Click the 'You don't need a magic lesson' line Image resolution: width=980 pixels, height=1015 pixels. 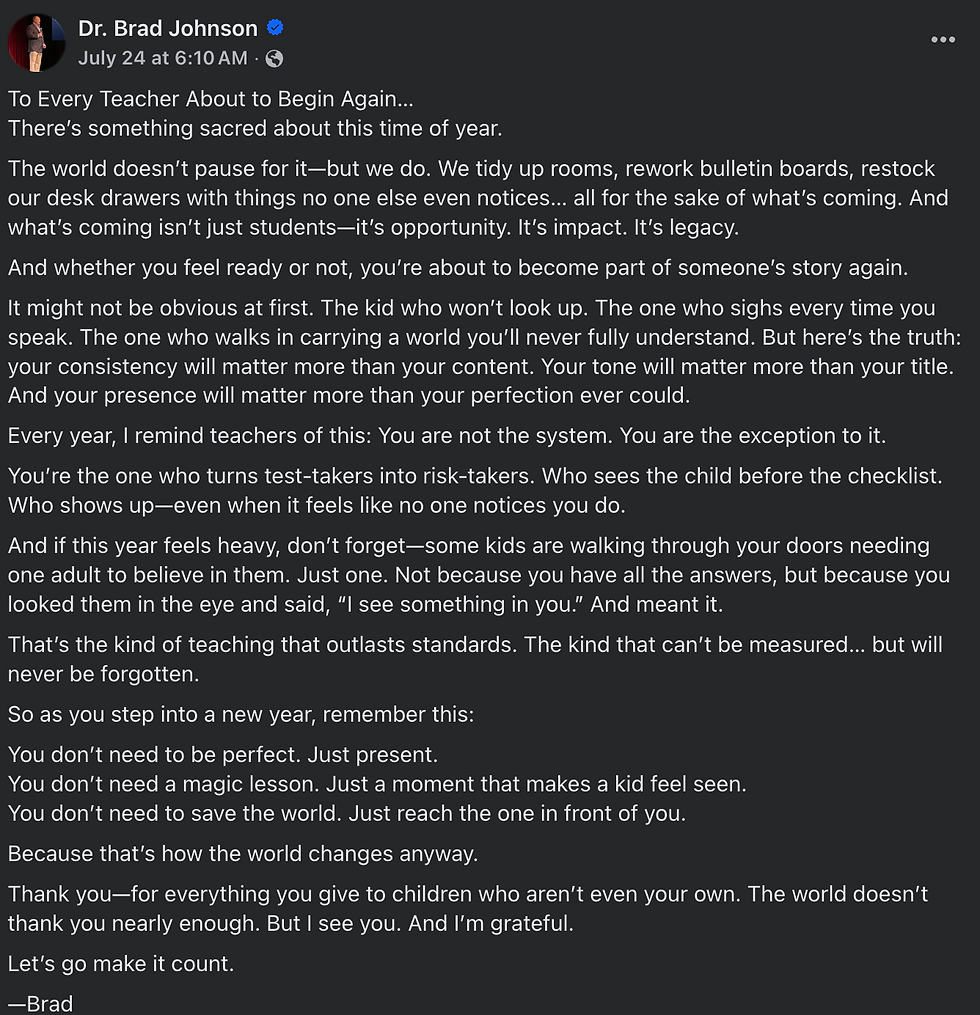tap(377, 784)
